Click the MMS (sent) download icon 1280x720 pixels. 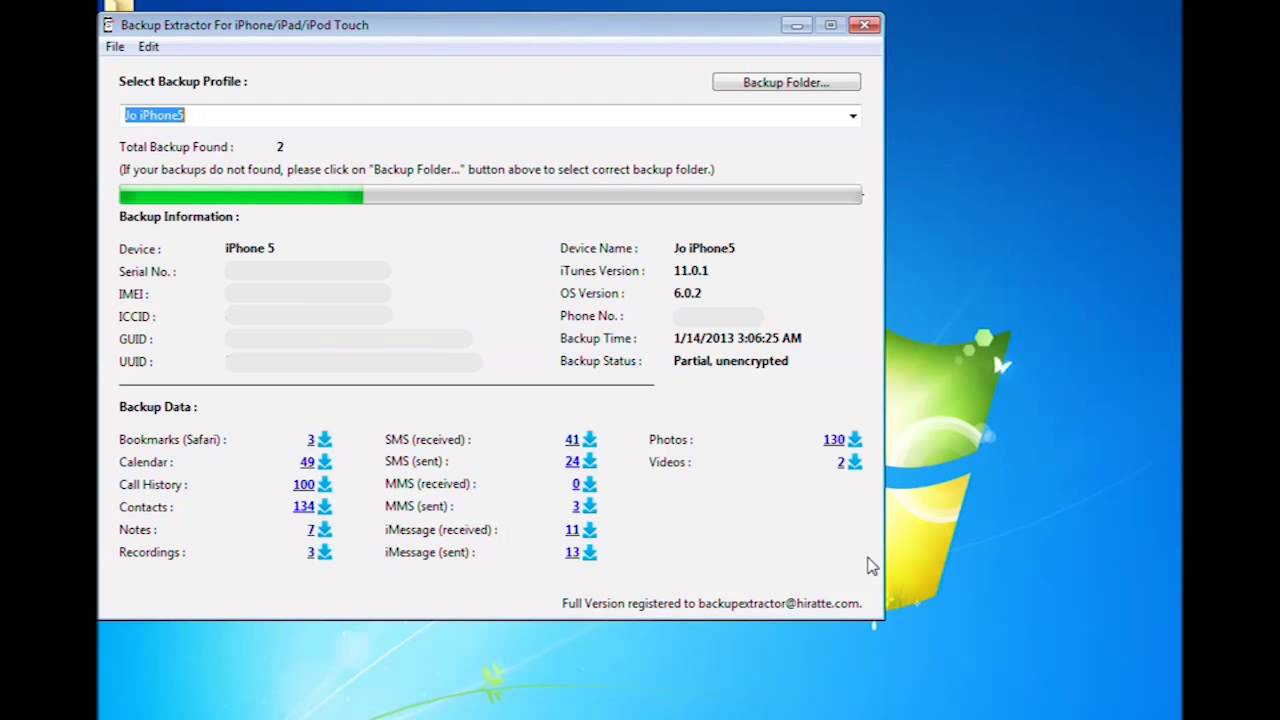tap(589, 506)
